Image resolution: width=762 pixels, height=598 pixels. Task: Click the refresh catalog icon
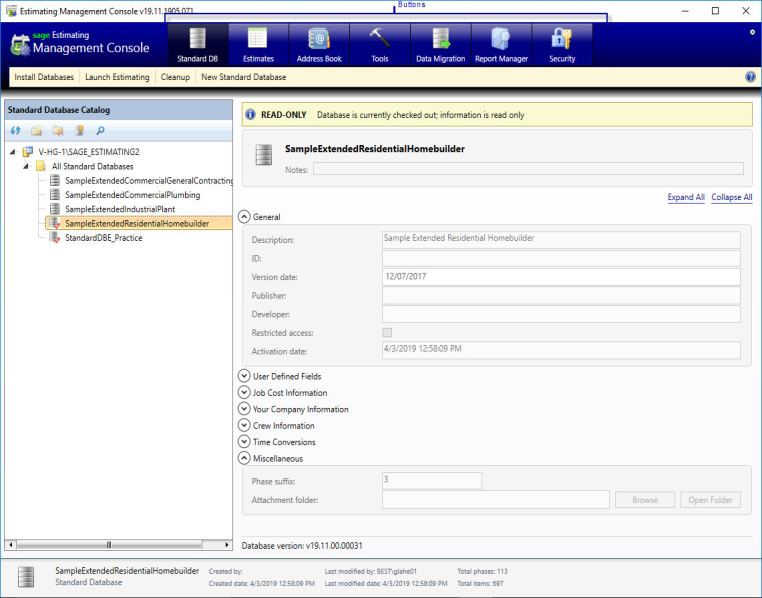tap(15, 131)
